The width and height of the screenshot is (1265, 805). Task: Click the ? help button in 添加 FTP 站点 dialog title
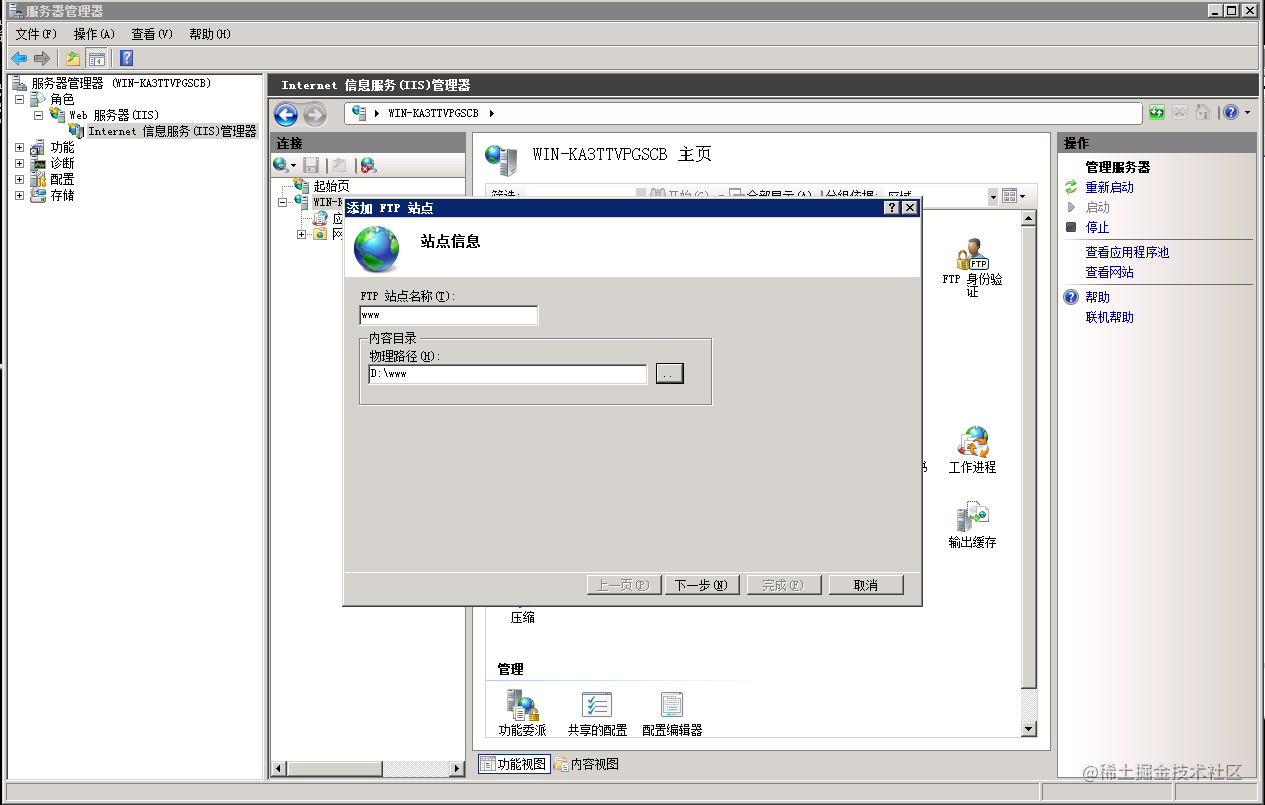(x=891, y=208)
